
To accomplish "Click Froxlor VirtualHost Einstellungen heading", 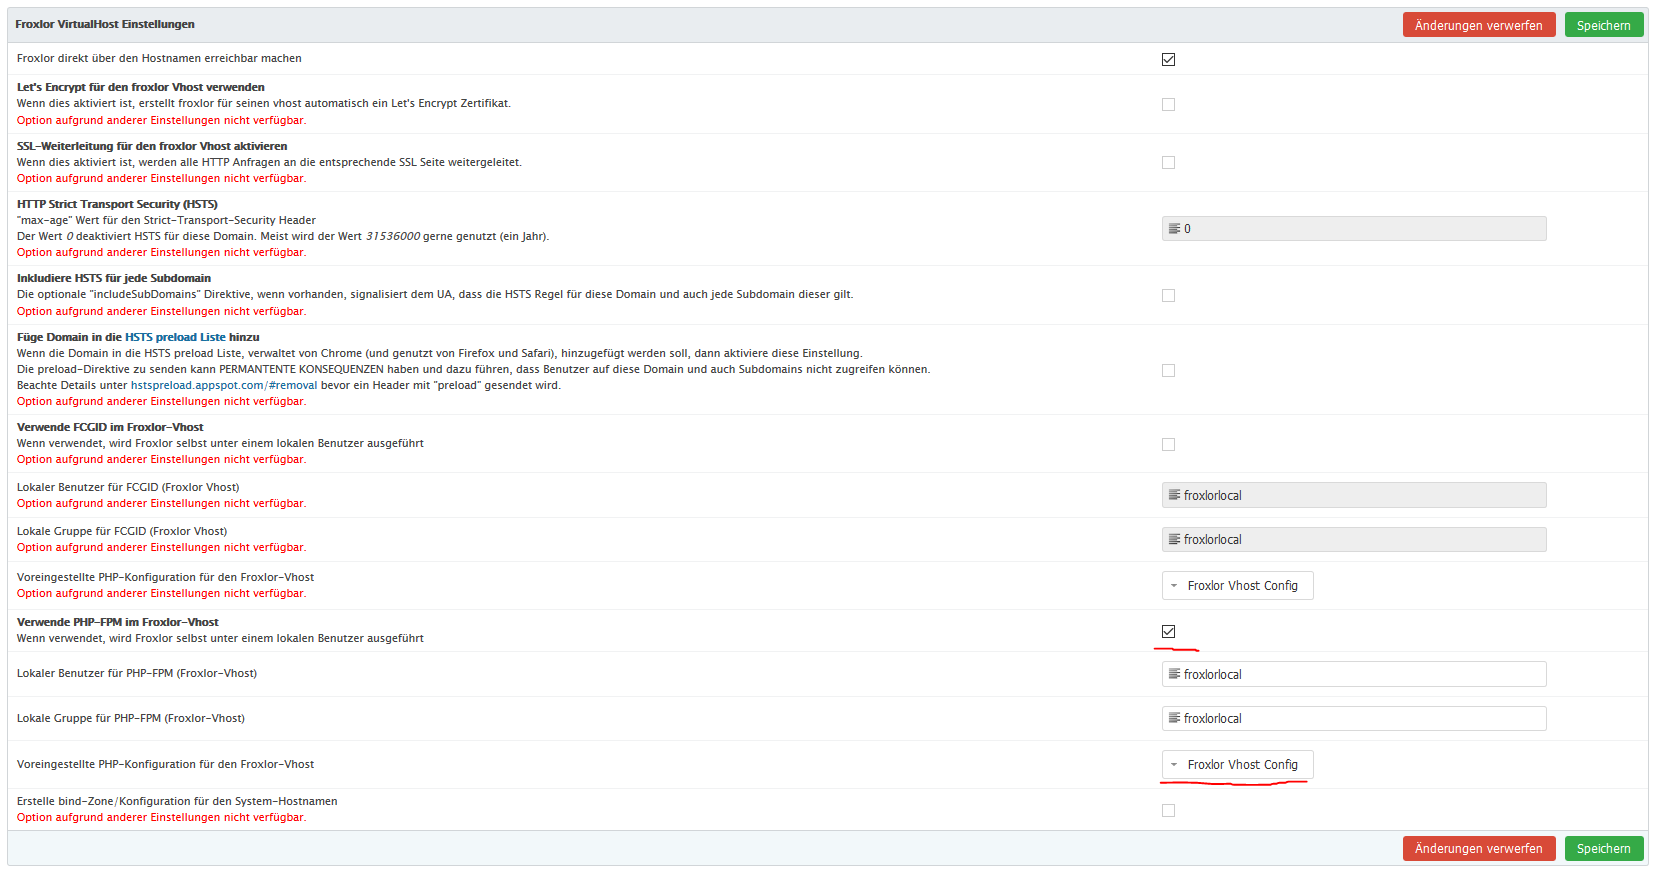I will (105, 24).
